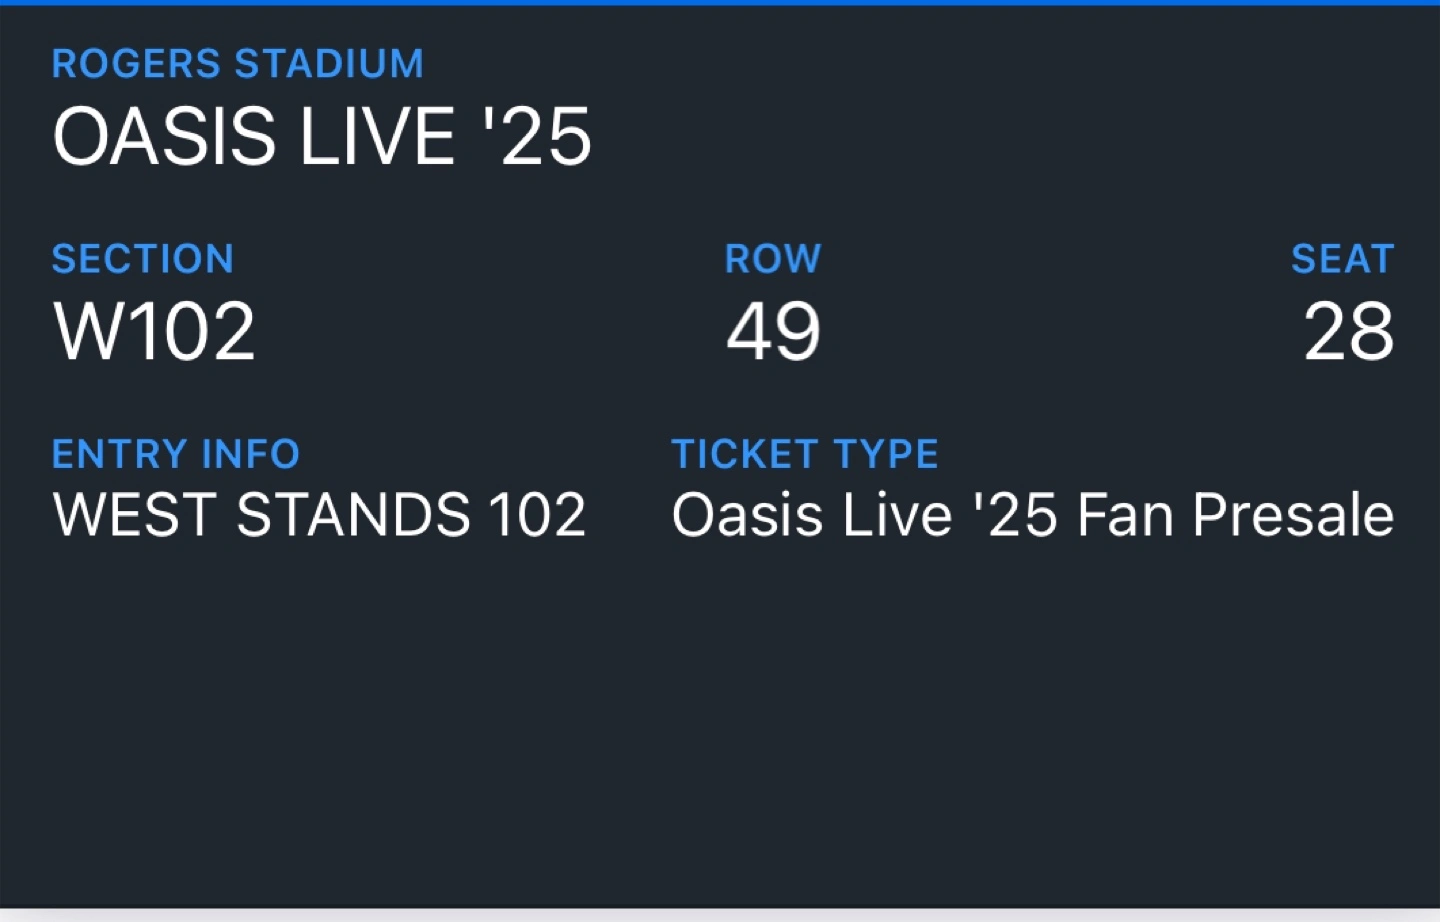Click the ENTRY INFO heading
Viewport: 1440px width, 922px height.
coord(176,454)
